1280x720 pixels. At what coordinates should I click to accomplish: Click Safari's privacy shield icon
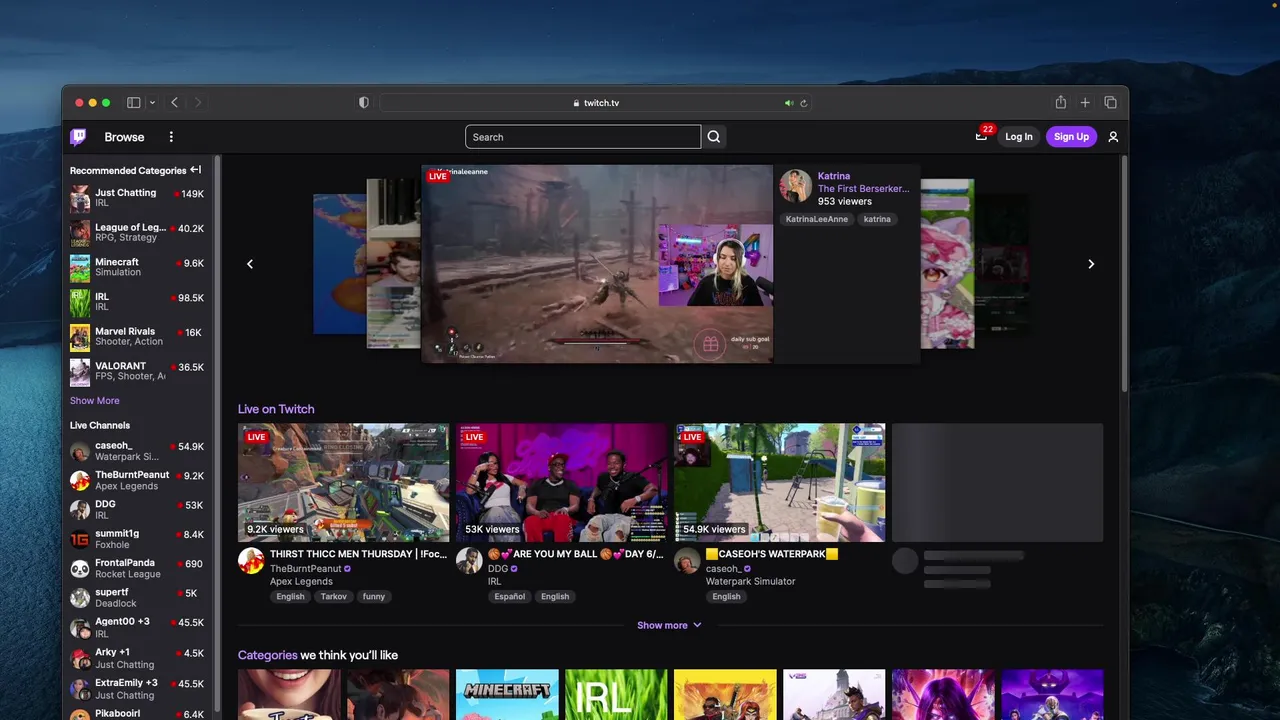pos(364,103)
